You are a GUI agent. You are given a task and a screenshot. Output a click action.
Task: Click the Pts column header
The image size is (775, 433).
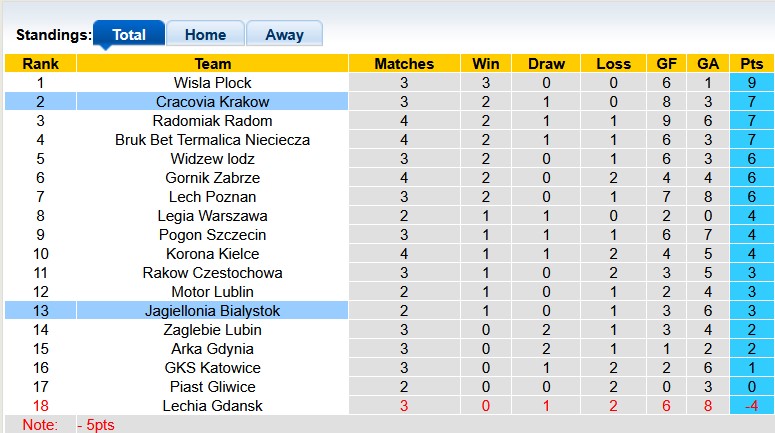pos(751,64)
